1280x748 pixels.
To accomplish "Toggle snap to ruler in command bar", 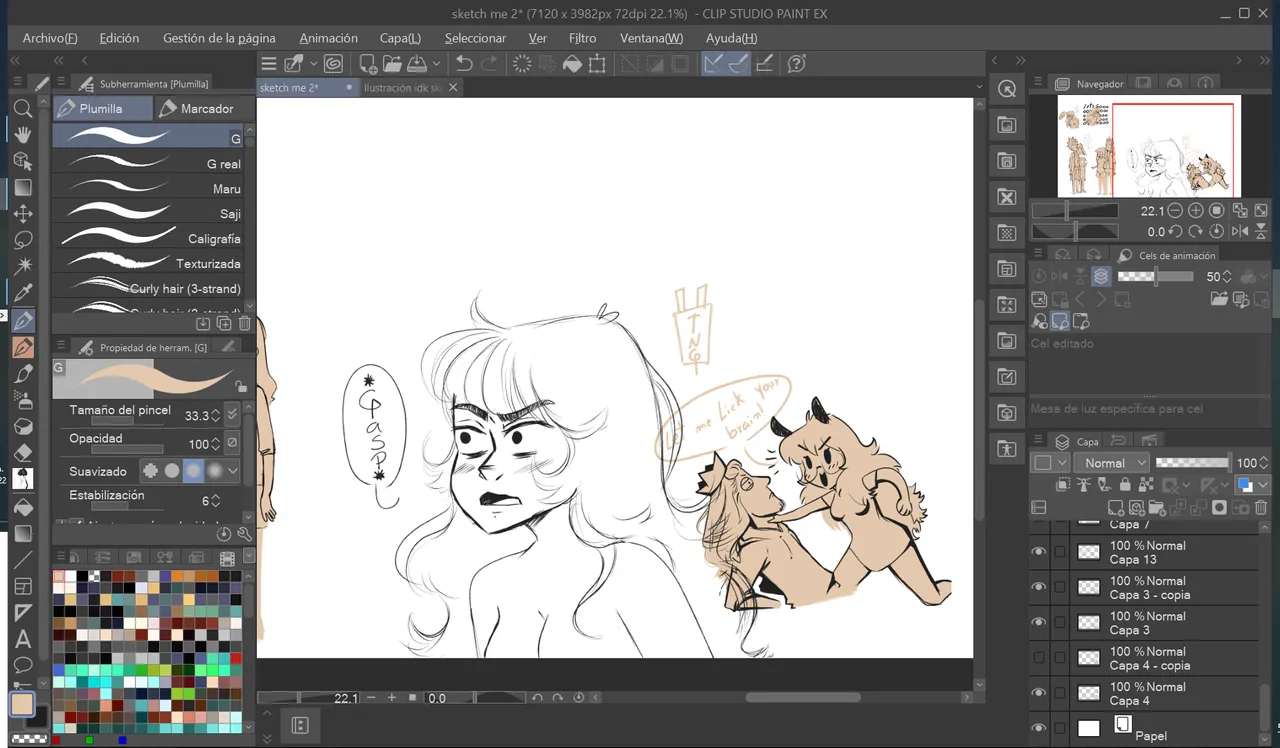I will [x=714, y=64].
